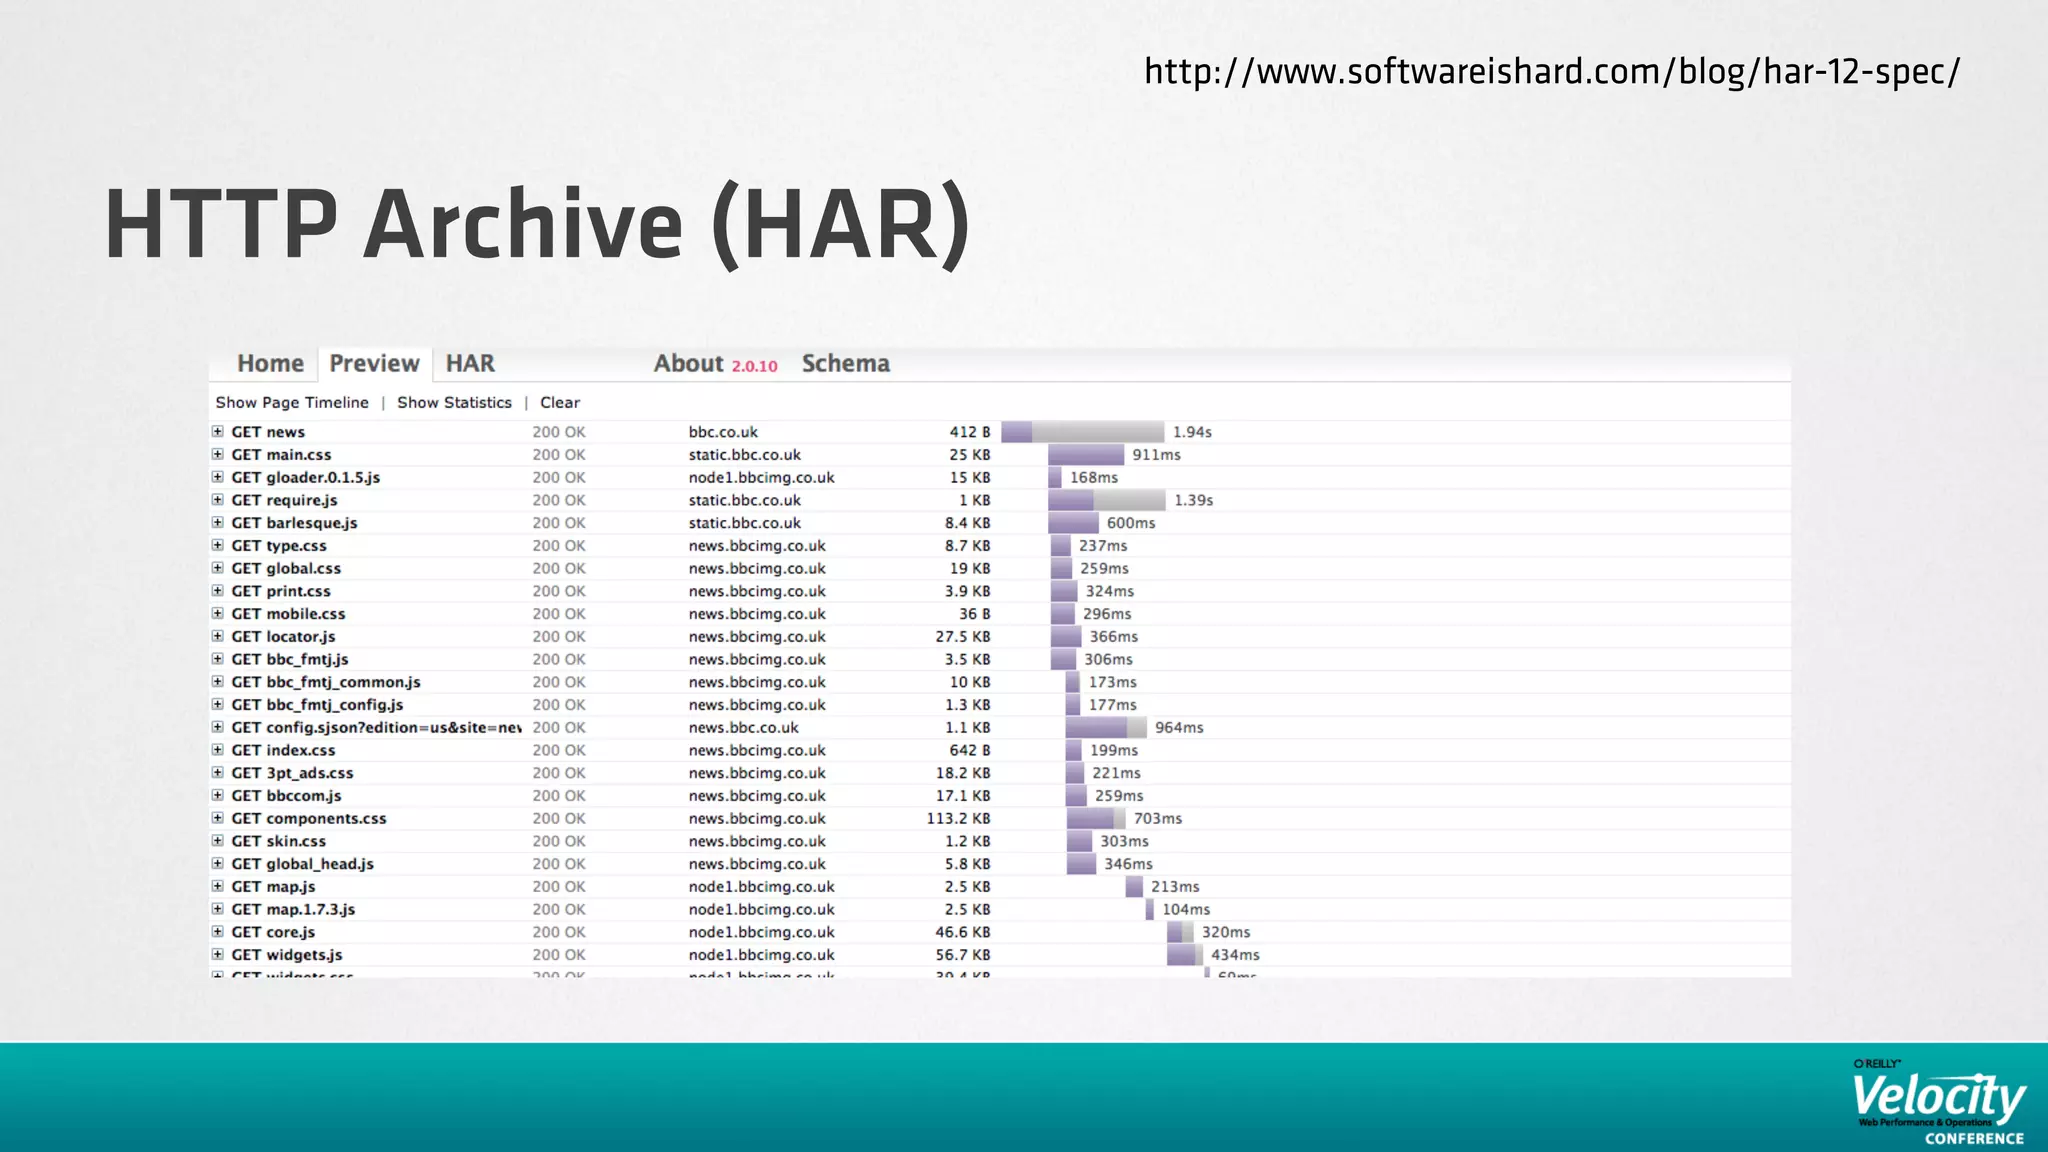This screenshot has height=1152, width=2048.
Task: Expand the GET news request row
Action: point(218,432)
